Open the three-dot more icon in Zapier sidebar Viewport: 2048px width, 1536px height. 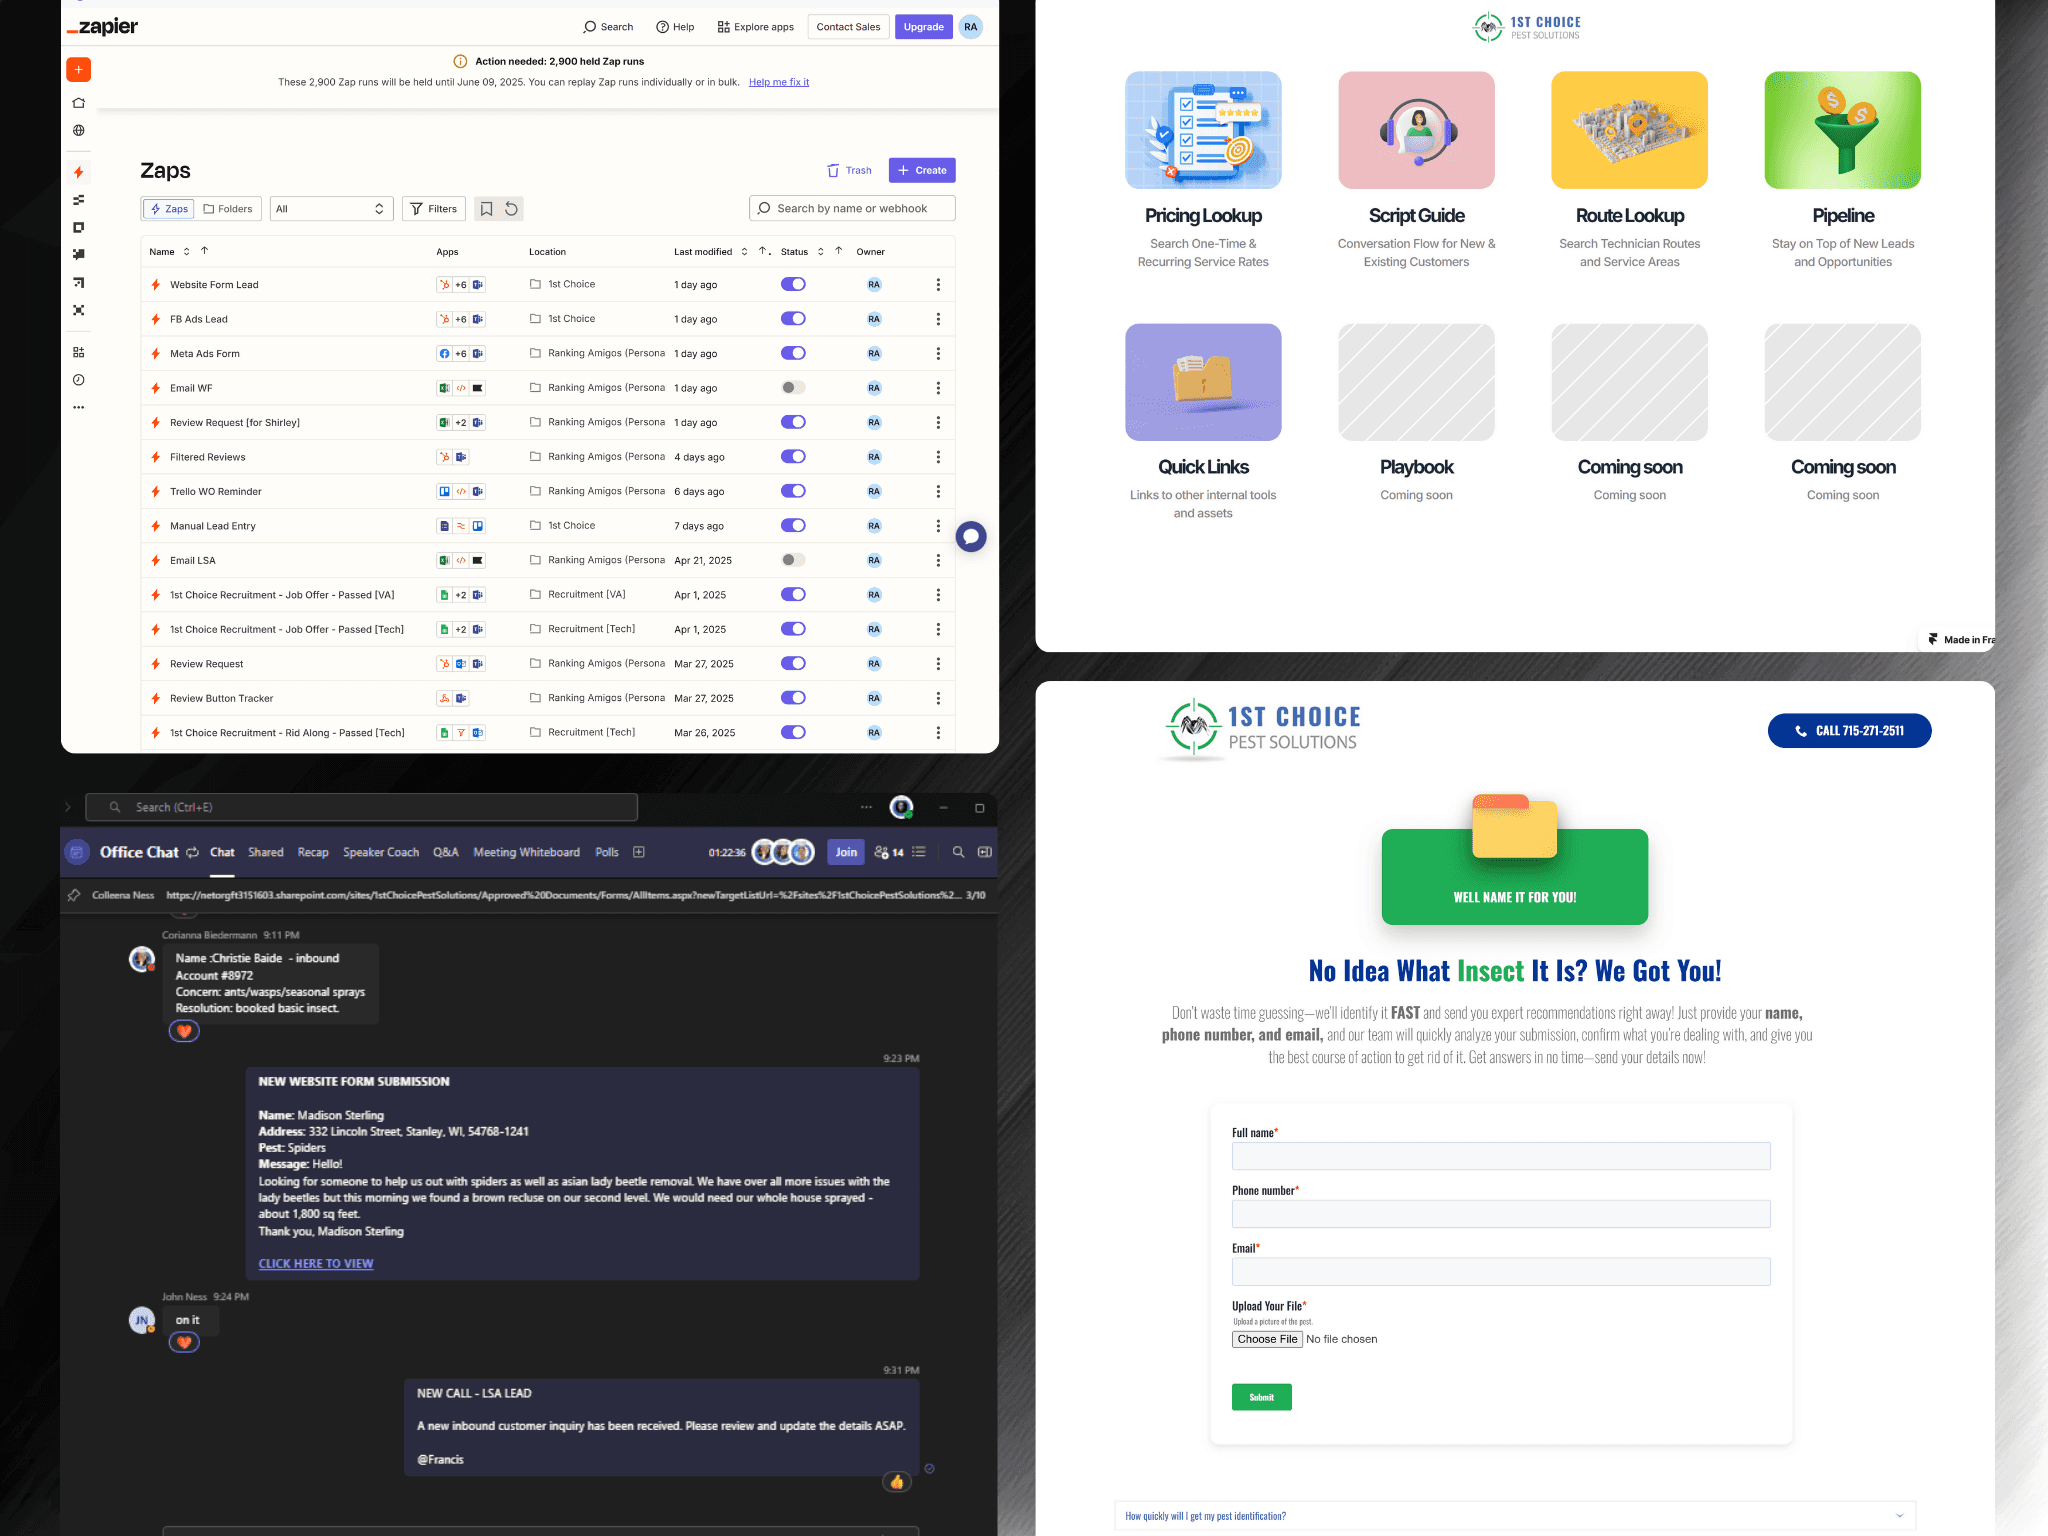pos(78,407)
